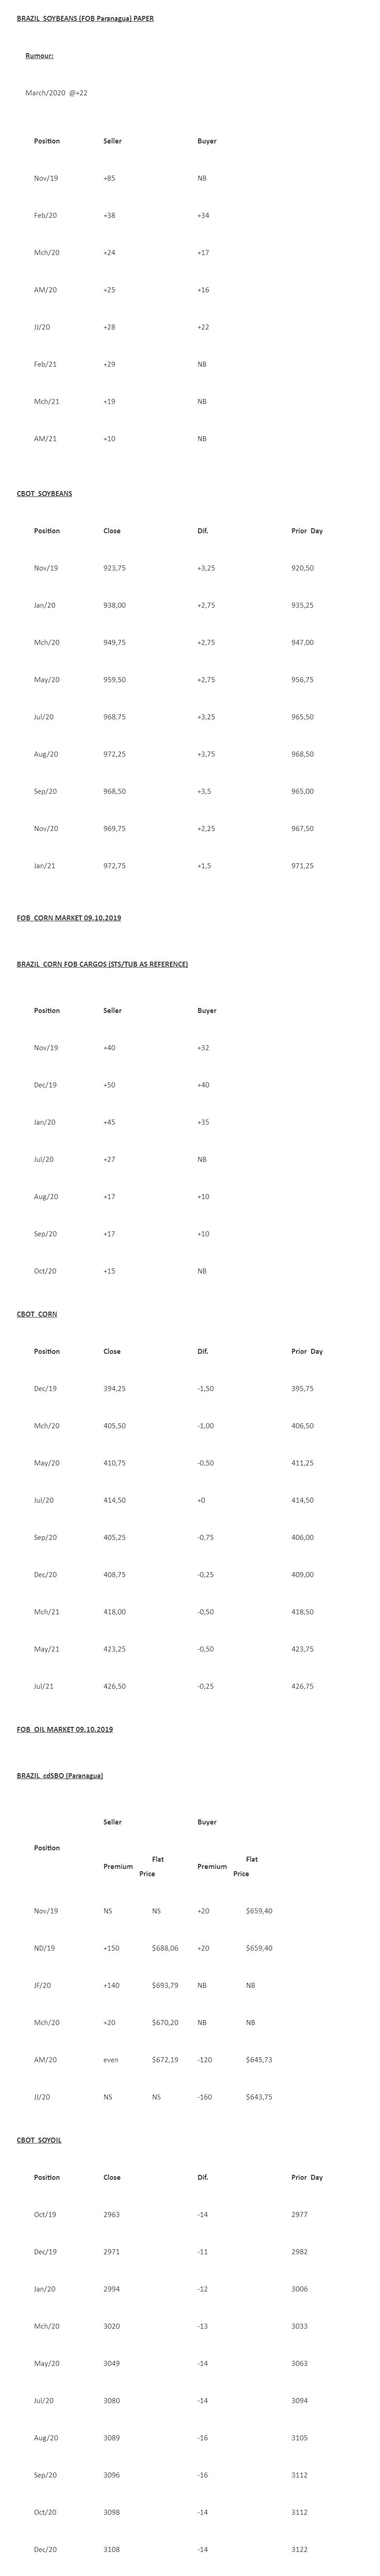The width and height of the screenshot is (380, 2576).
Task: Click the Prior Day value 971,25
Action: pos(302,865)
